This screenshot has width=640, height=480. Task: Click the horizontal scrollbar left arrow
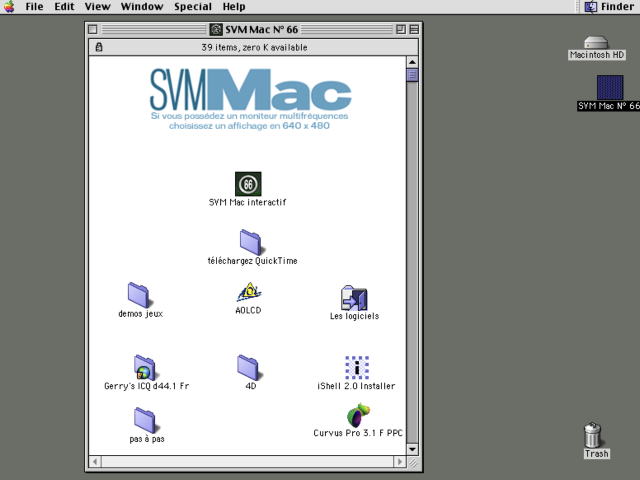95,462
